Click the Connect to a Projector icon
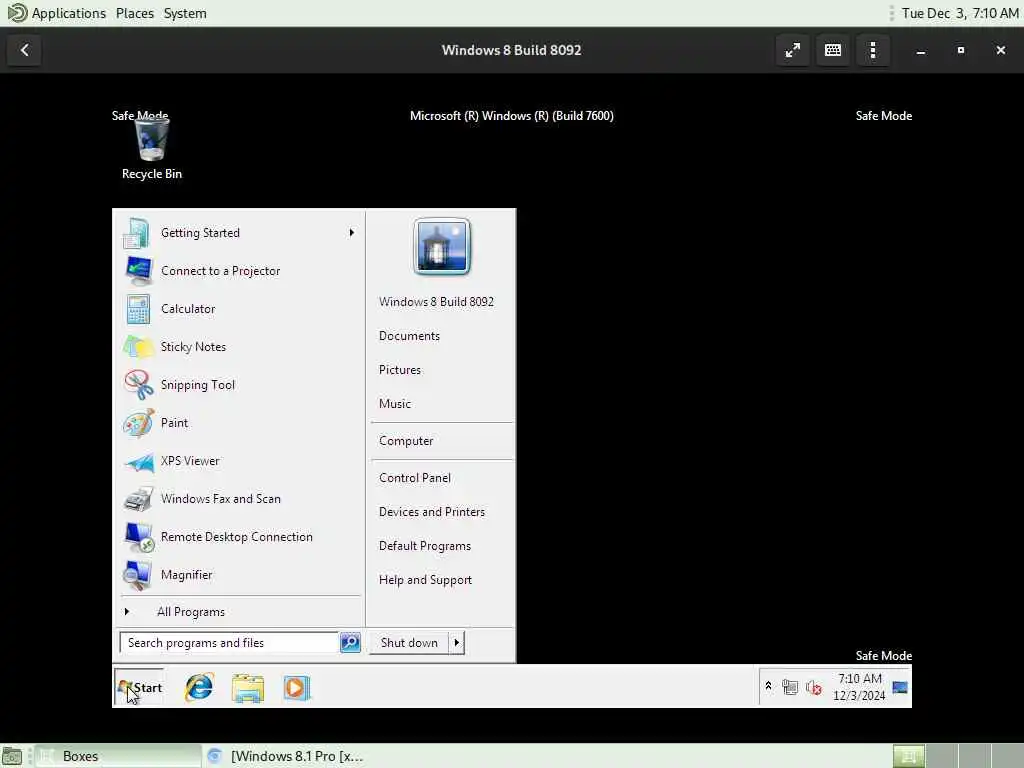1024x768 pixels. [x=138, y=271]
